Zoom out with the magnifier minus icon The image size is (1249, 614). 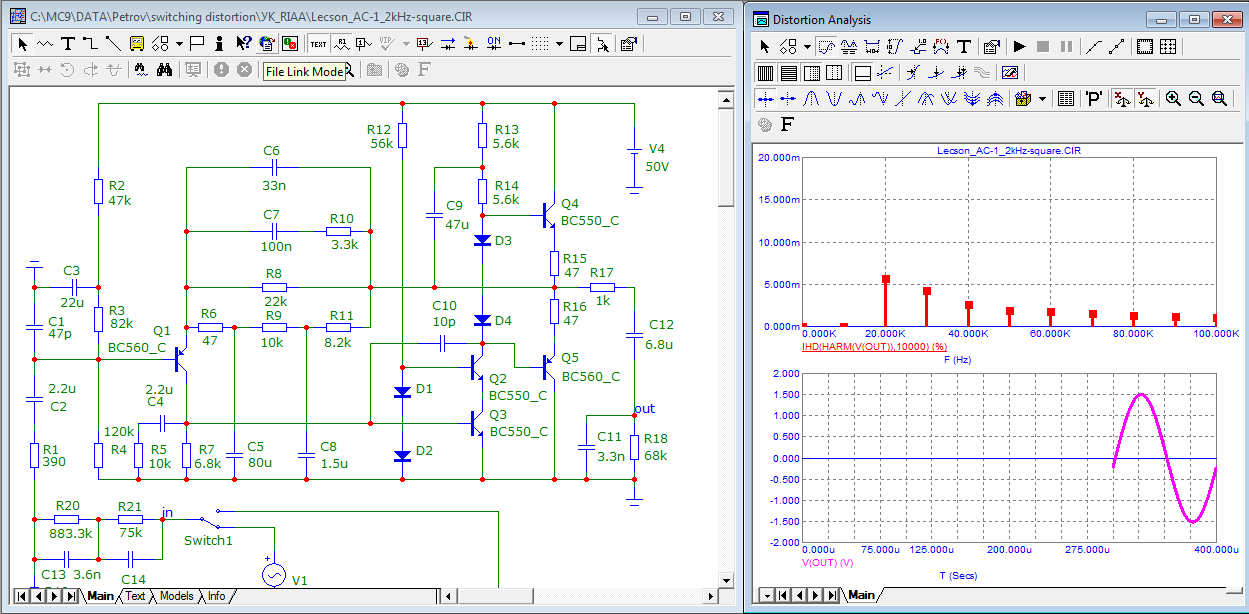(1196, 98)
